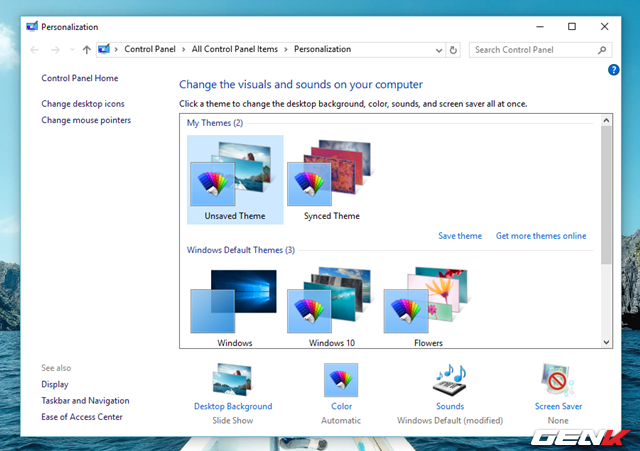640x451 pixels.
Task: Click Windows Default Themes (3) heading
Action: click(241, 250)
